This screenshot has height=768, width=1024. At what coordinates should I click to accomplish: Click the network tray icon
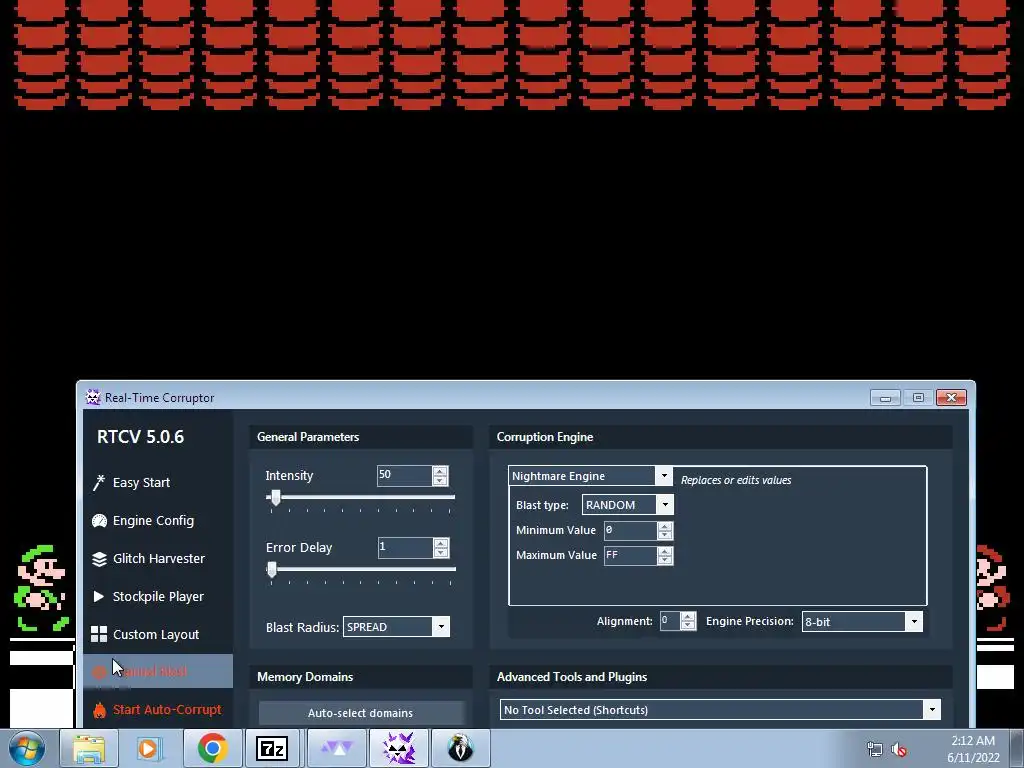click(x=874, y=750)
